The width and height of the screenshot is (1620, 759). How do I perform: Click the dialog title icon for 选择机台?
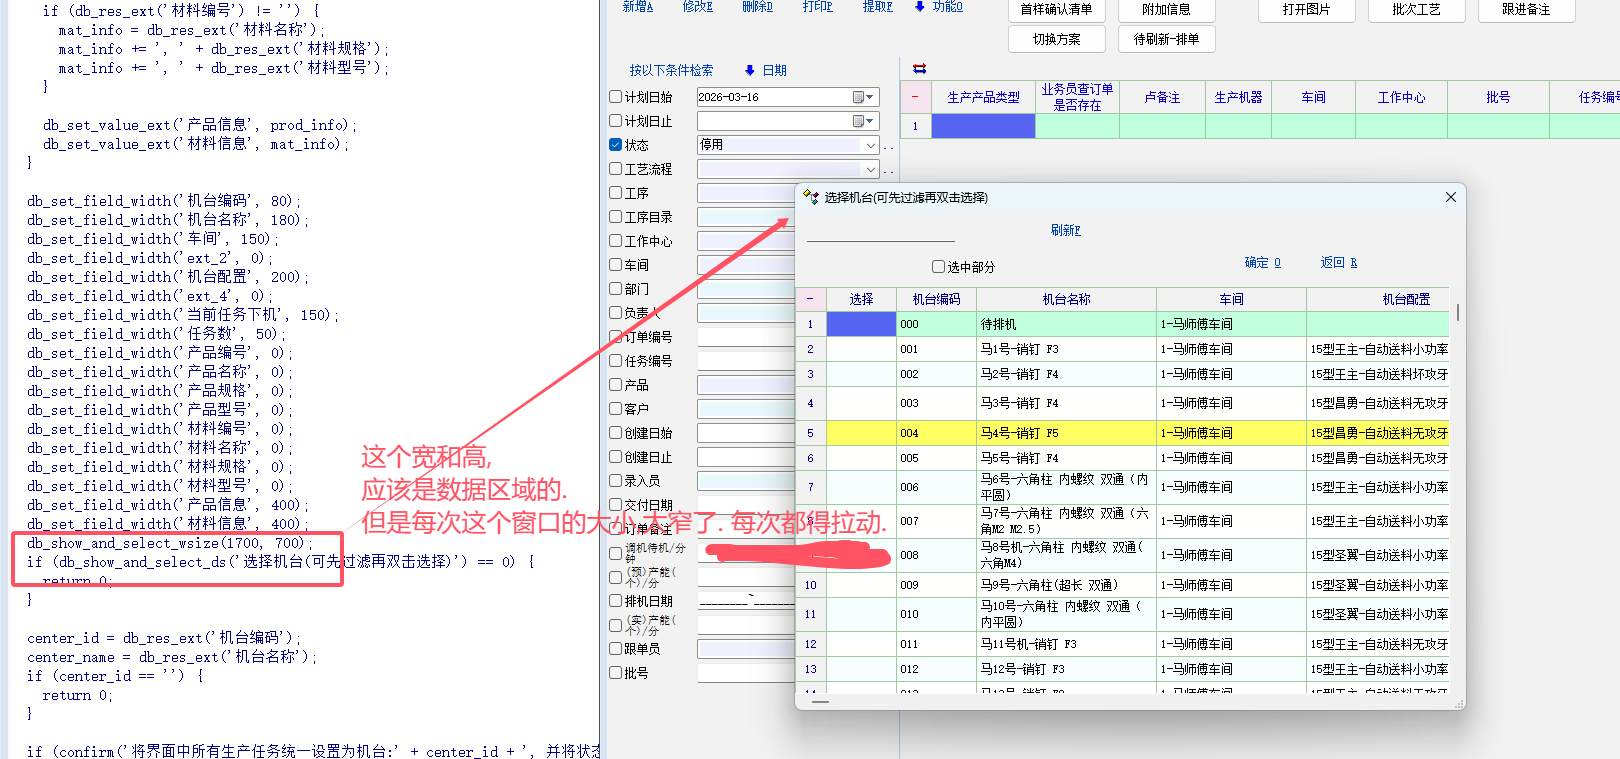811,197
